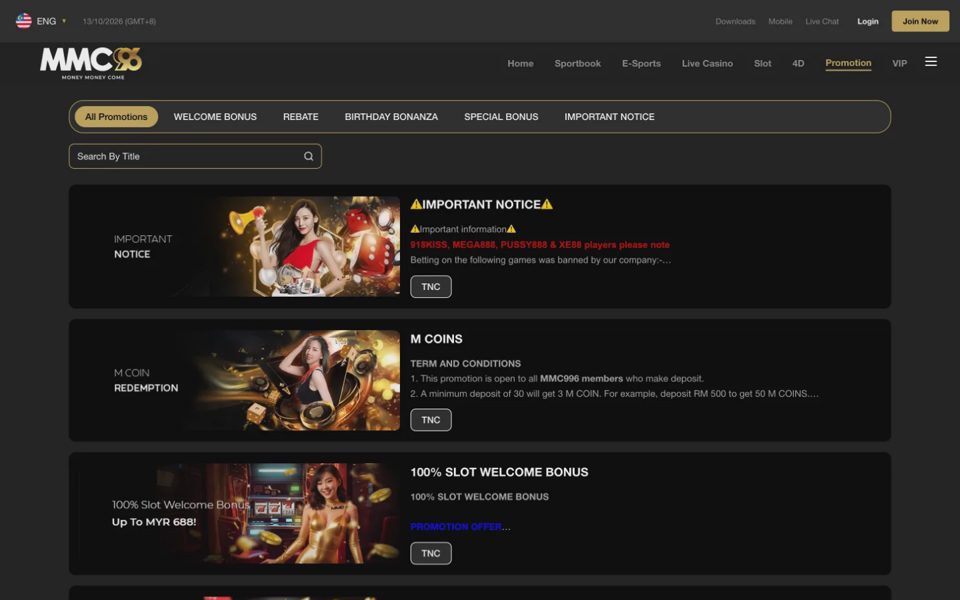Click the Login link
This screenshot has height=600, width=960.
coord(868,21)
